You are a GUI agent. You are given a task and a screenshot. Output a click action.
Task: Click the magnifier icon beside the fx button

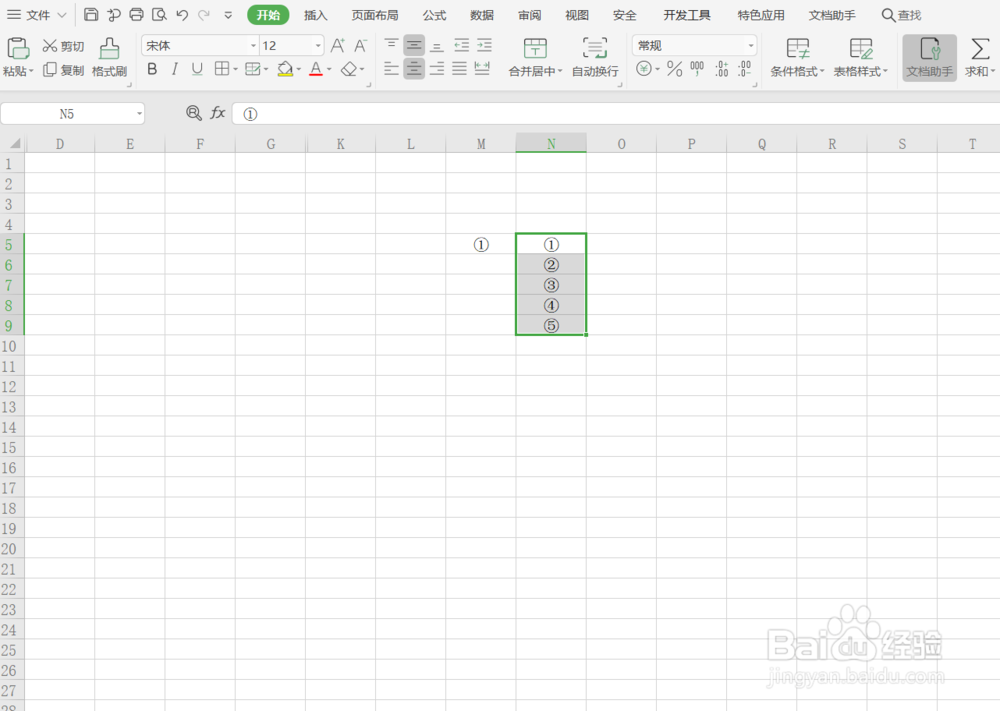[x=193, y=113]
